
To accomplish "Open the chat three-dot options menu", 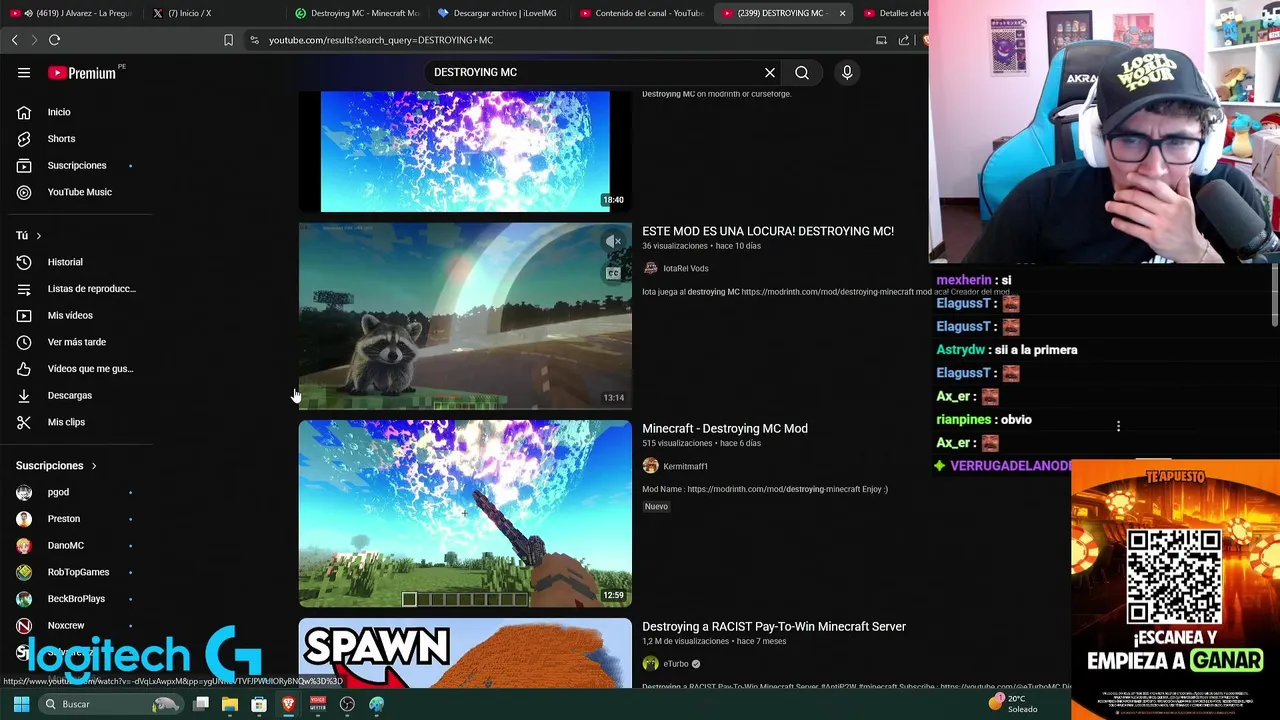I will (1118, 427).
